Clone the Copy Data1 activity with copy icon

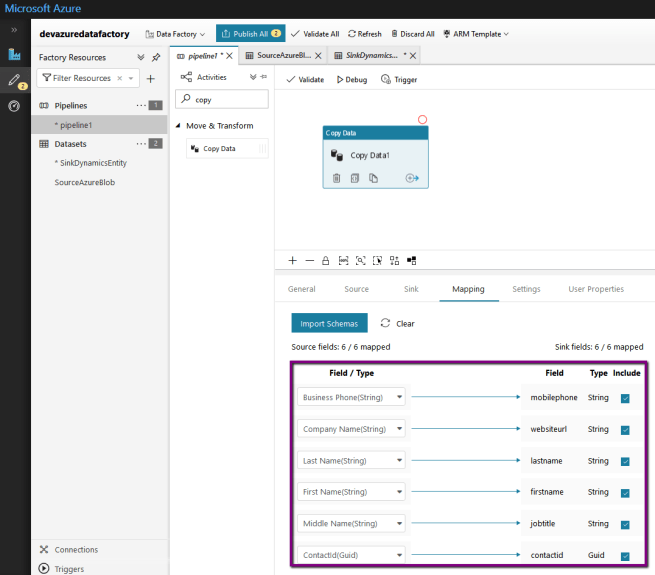tap(373, 178)
